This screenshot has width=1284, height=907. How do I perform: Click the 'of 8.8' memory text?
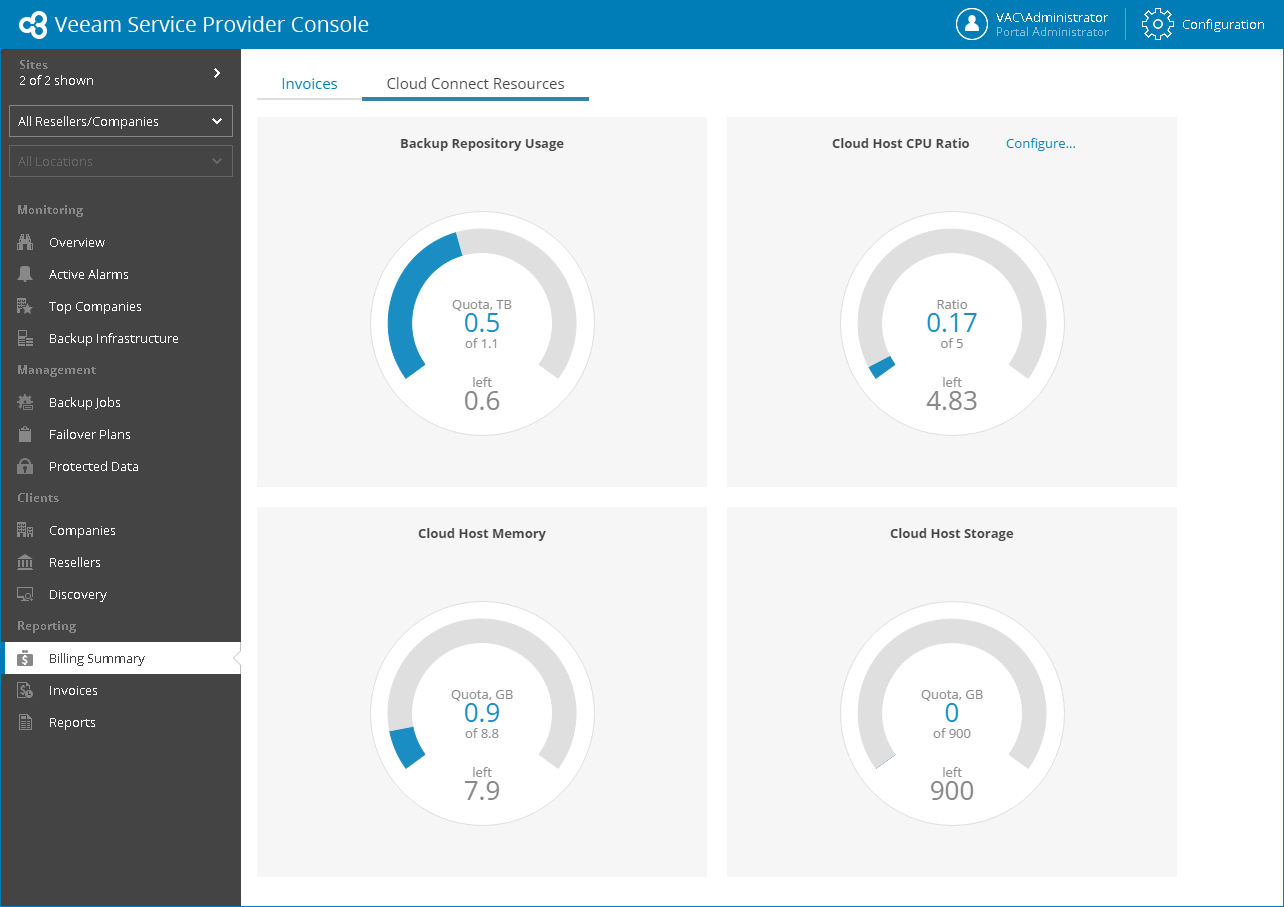tap(482, 733)
